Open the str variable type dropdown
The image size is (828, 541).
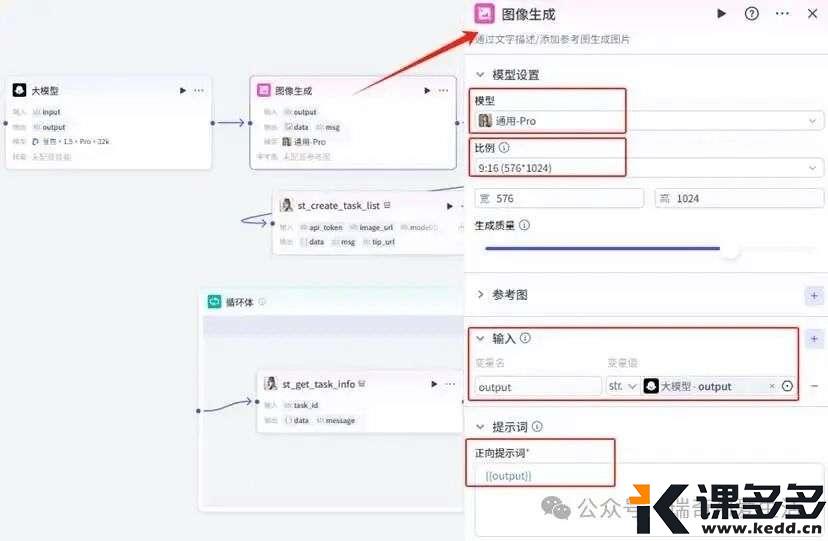coord(623,386)
